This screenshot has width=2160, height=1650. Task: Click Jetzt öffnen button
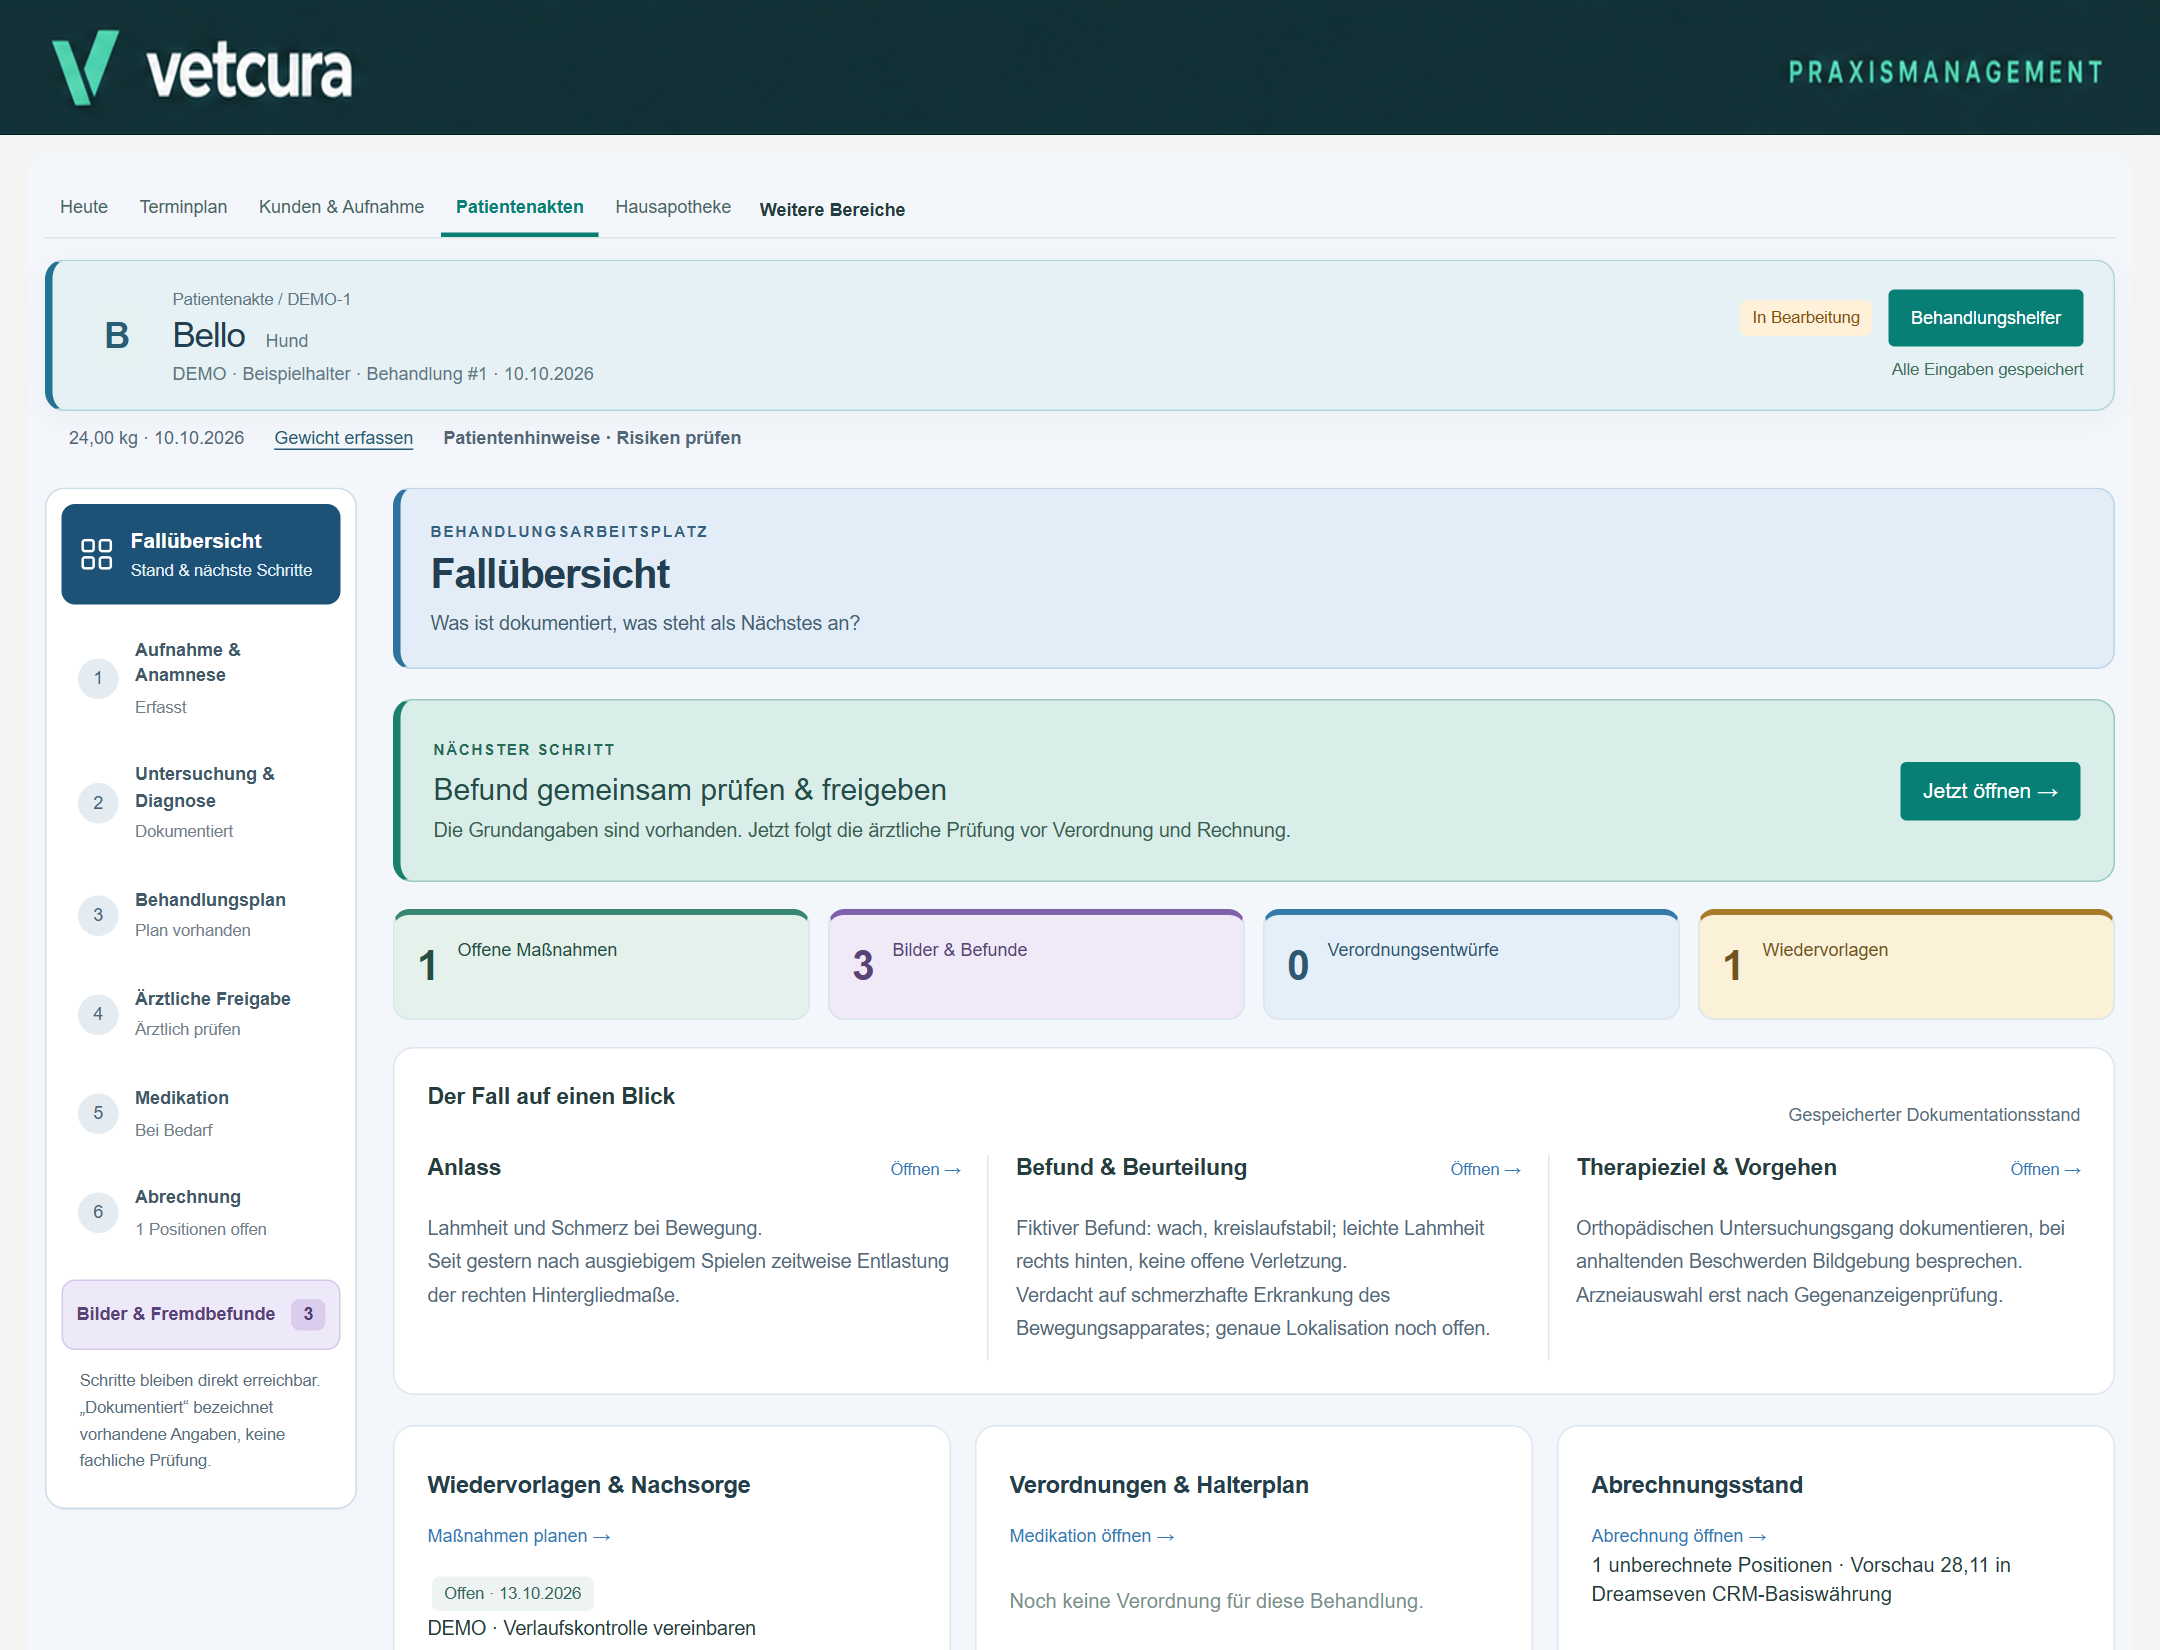coord(1990,791)
